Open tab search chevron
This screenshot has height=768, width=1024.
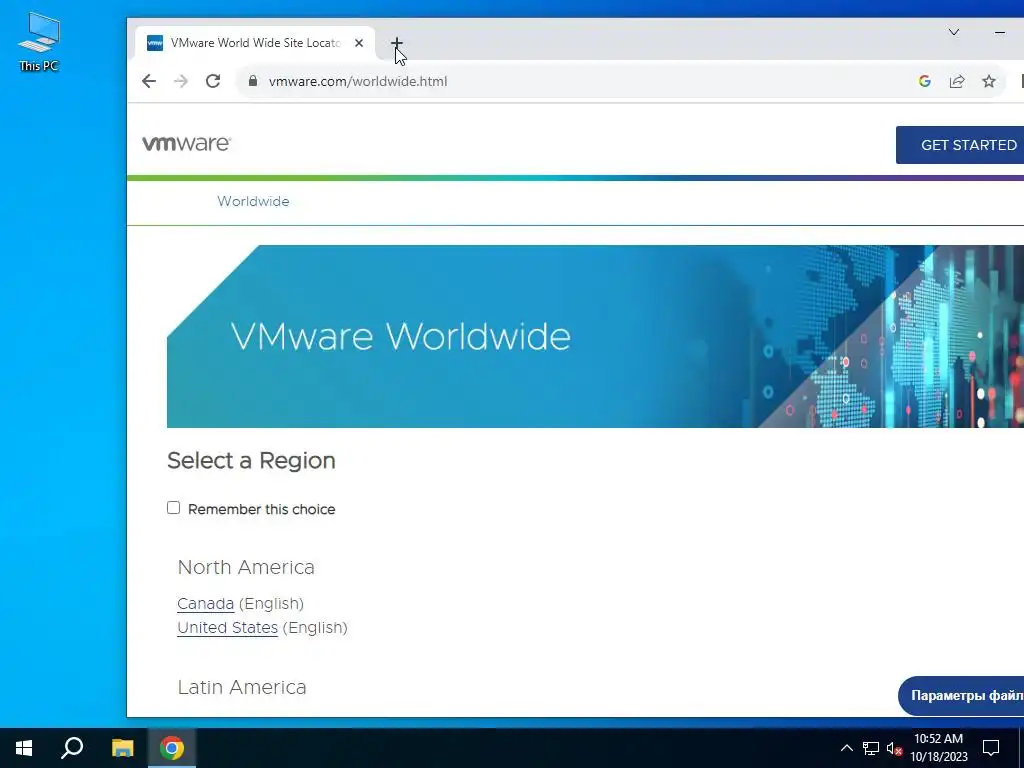pos(954,32)
